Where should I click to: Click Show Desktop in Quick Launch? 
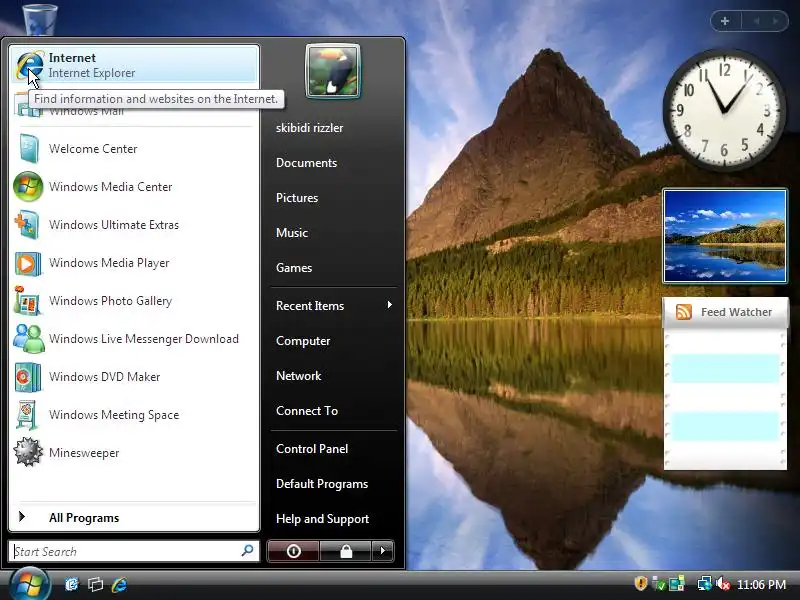[72, 584]
